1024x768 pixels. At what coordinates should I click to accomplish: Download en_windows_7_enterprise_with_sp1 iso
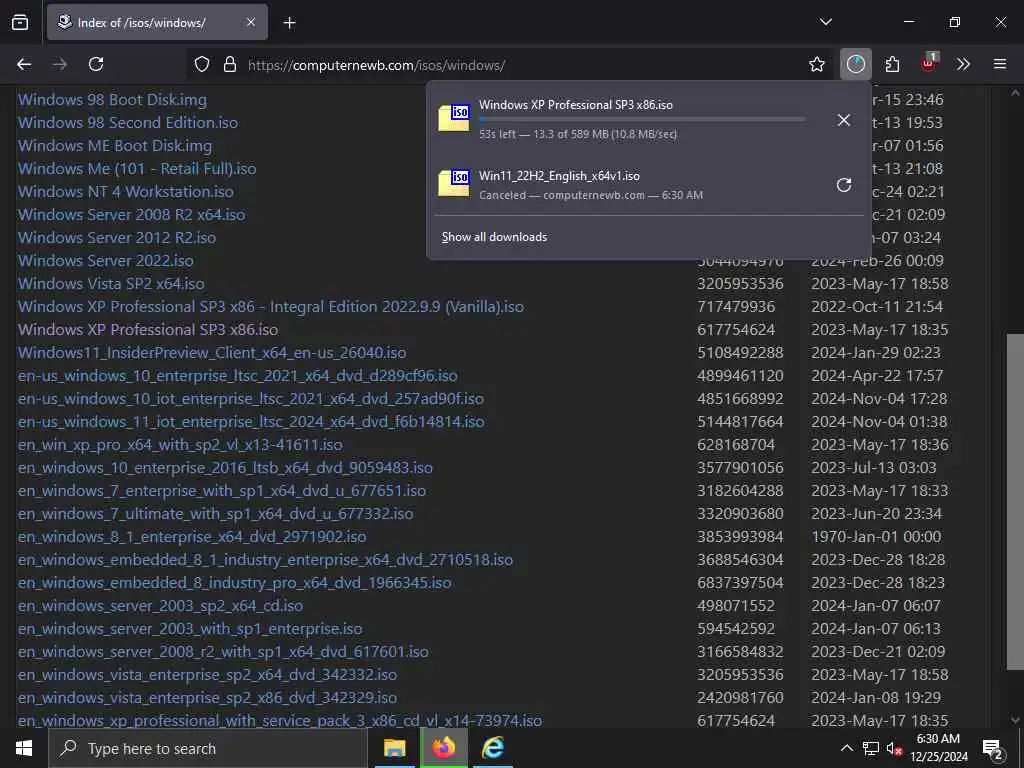(222, 490)
